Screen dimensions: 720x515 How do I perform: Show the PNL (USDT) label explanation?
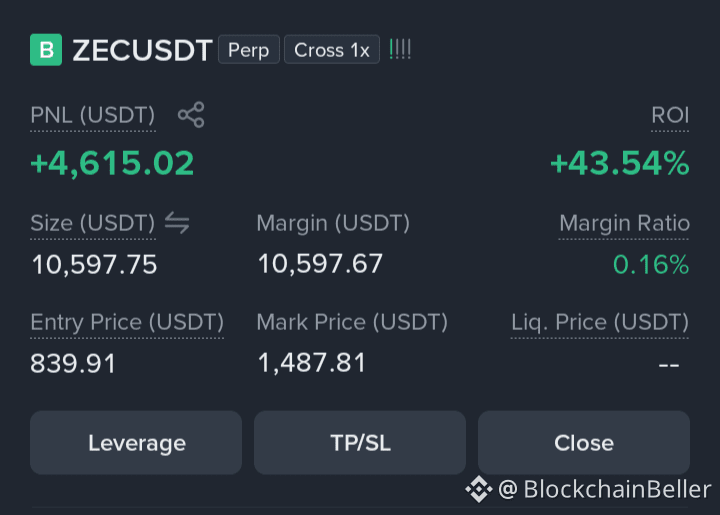tap(93, 115)
